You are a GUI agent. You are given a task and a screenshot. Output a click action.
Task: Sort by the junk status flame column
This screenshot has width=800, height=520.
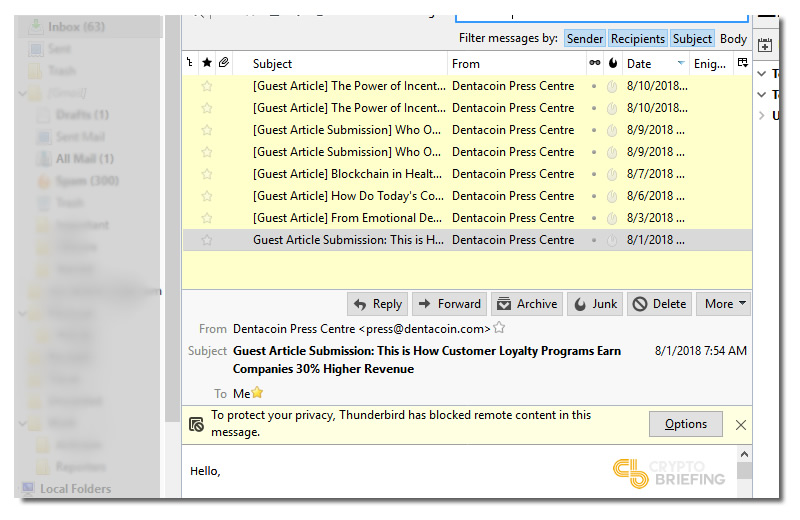tap(613, 63)
